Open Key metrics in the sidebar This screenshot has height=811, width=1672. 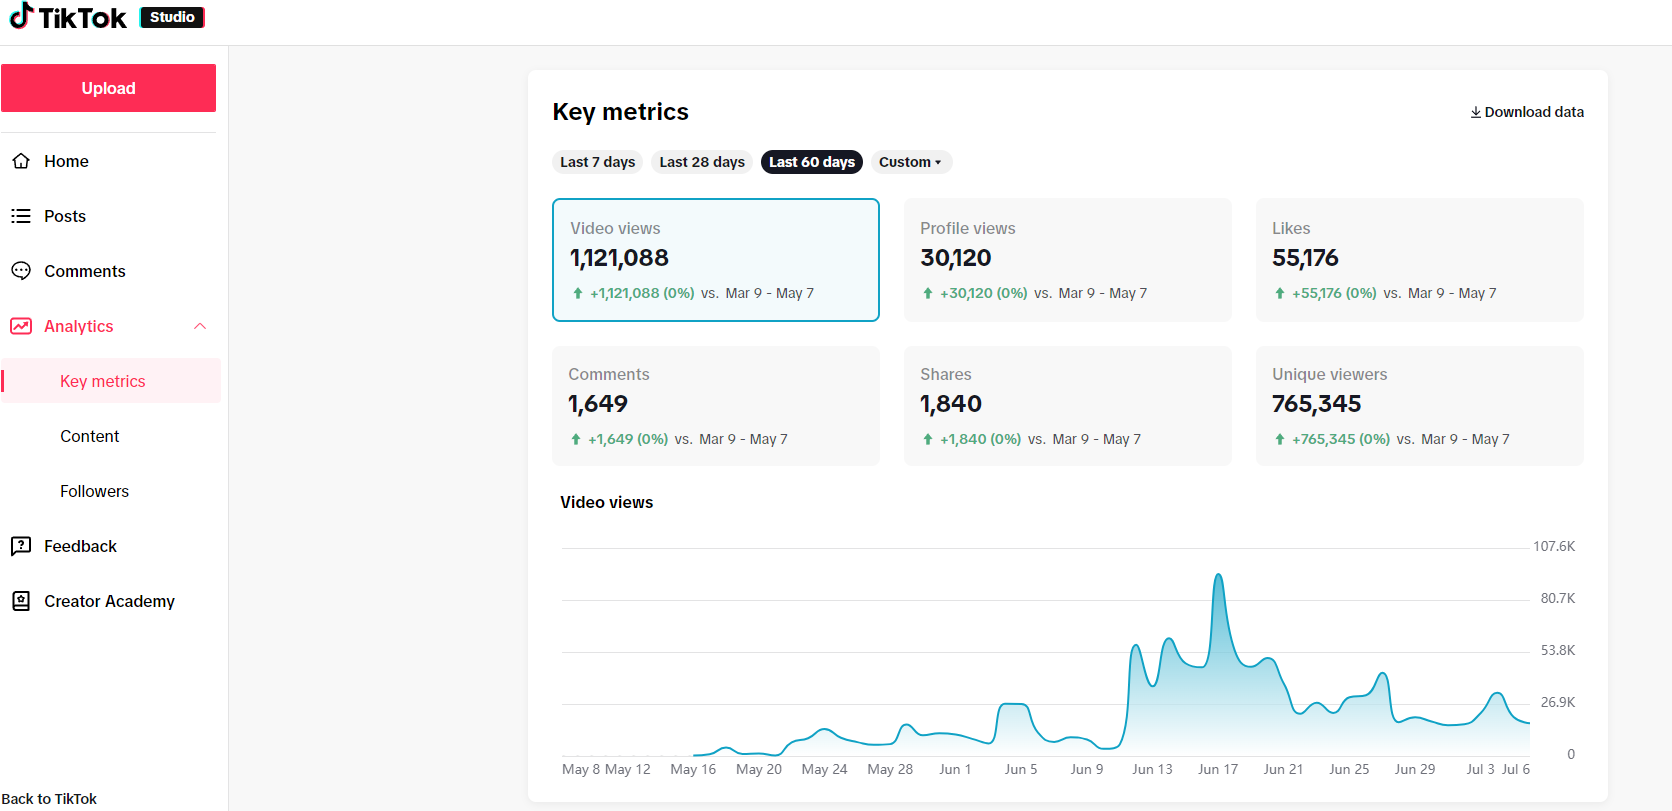[x=103, y=381]
